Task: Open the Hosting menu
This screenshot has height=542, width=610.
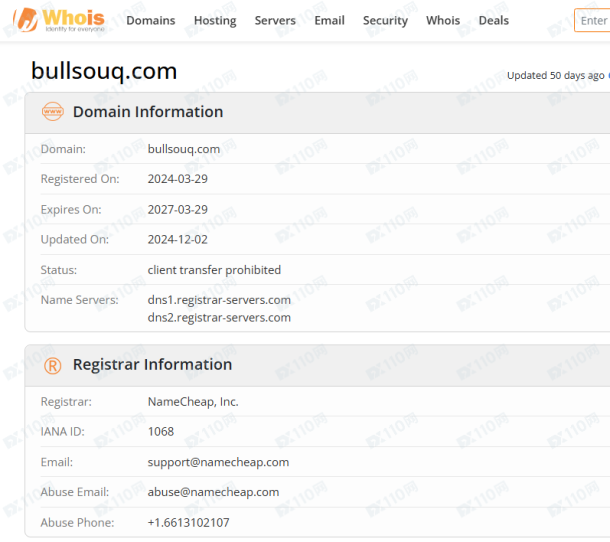Action: tap(215, 21)
